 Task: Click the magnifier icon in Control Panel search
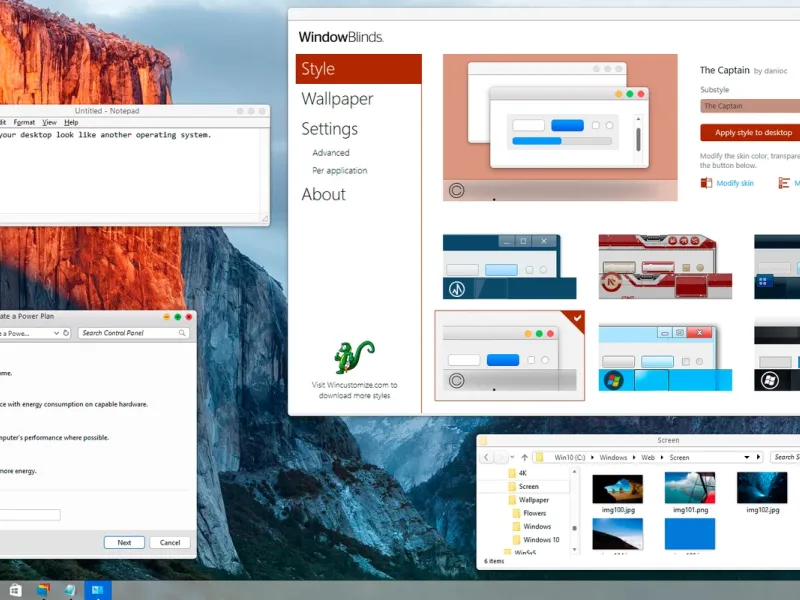point(182,333)
